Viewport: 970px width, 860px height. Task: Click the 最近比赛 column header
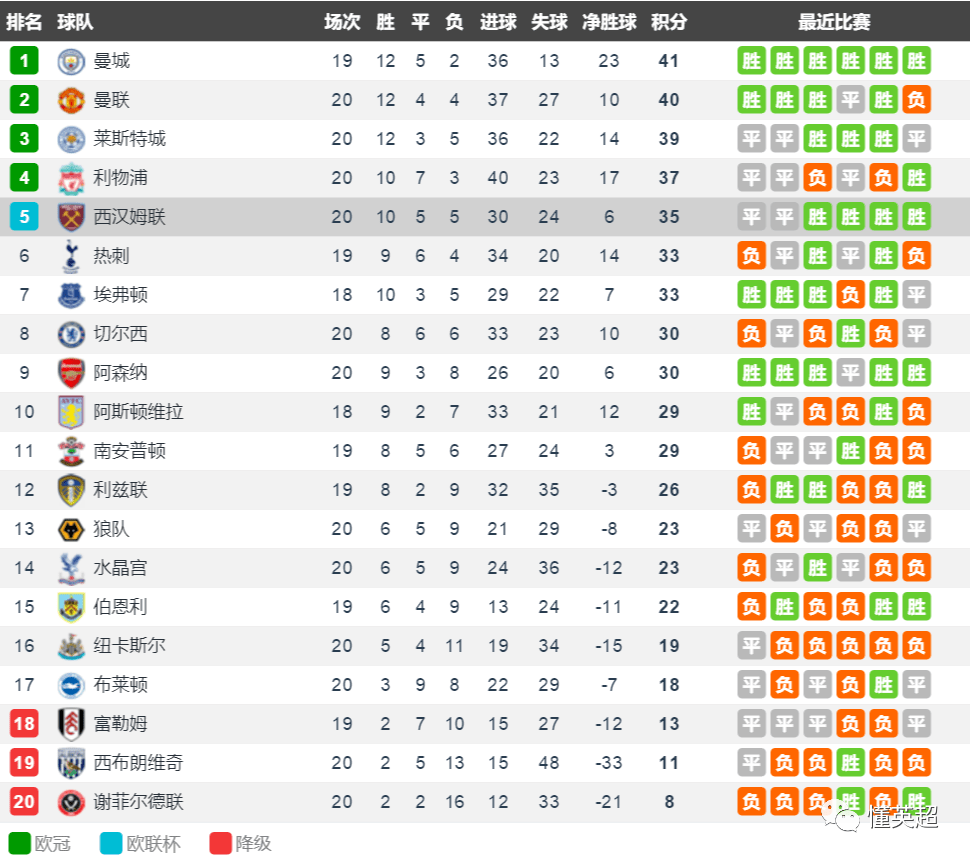tap(834, 22)
